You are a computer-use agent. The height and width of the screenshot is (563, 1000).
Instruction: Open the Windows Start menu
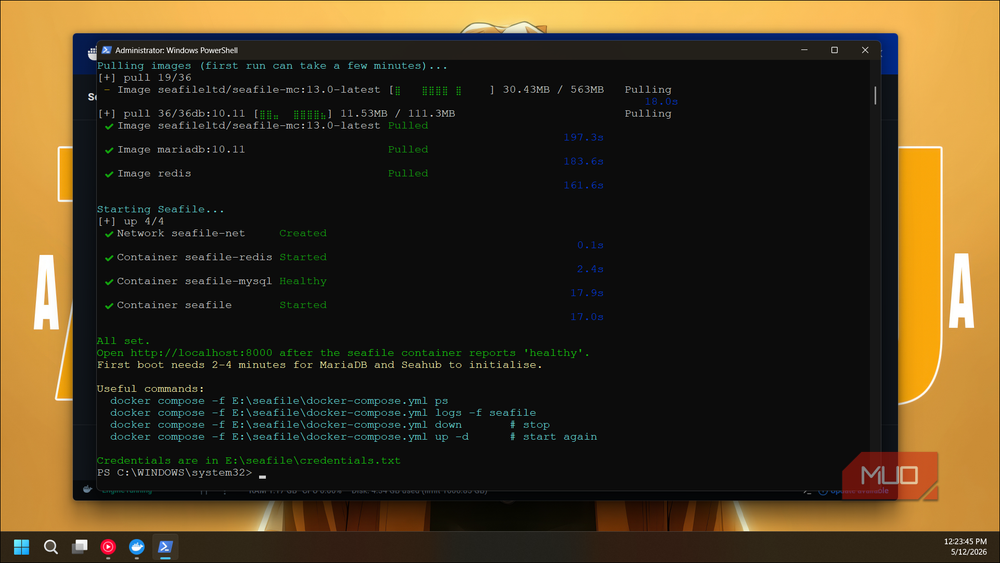tap(22, 546)
